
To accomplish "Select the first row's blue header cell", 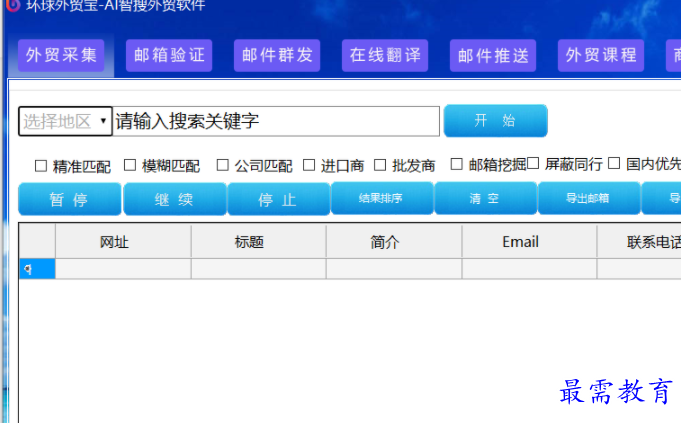I will coord(37,269).
